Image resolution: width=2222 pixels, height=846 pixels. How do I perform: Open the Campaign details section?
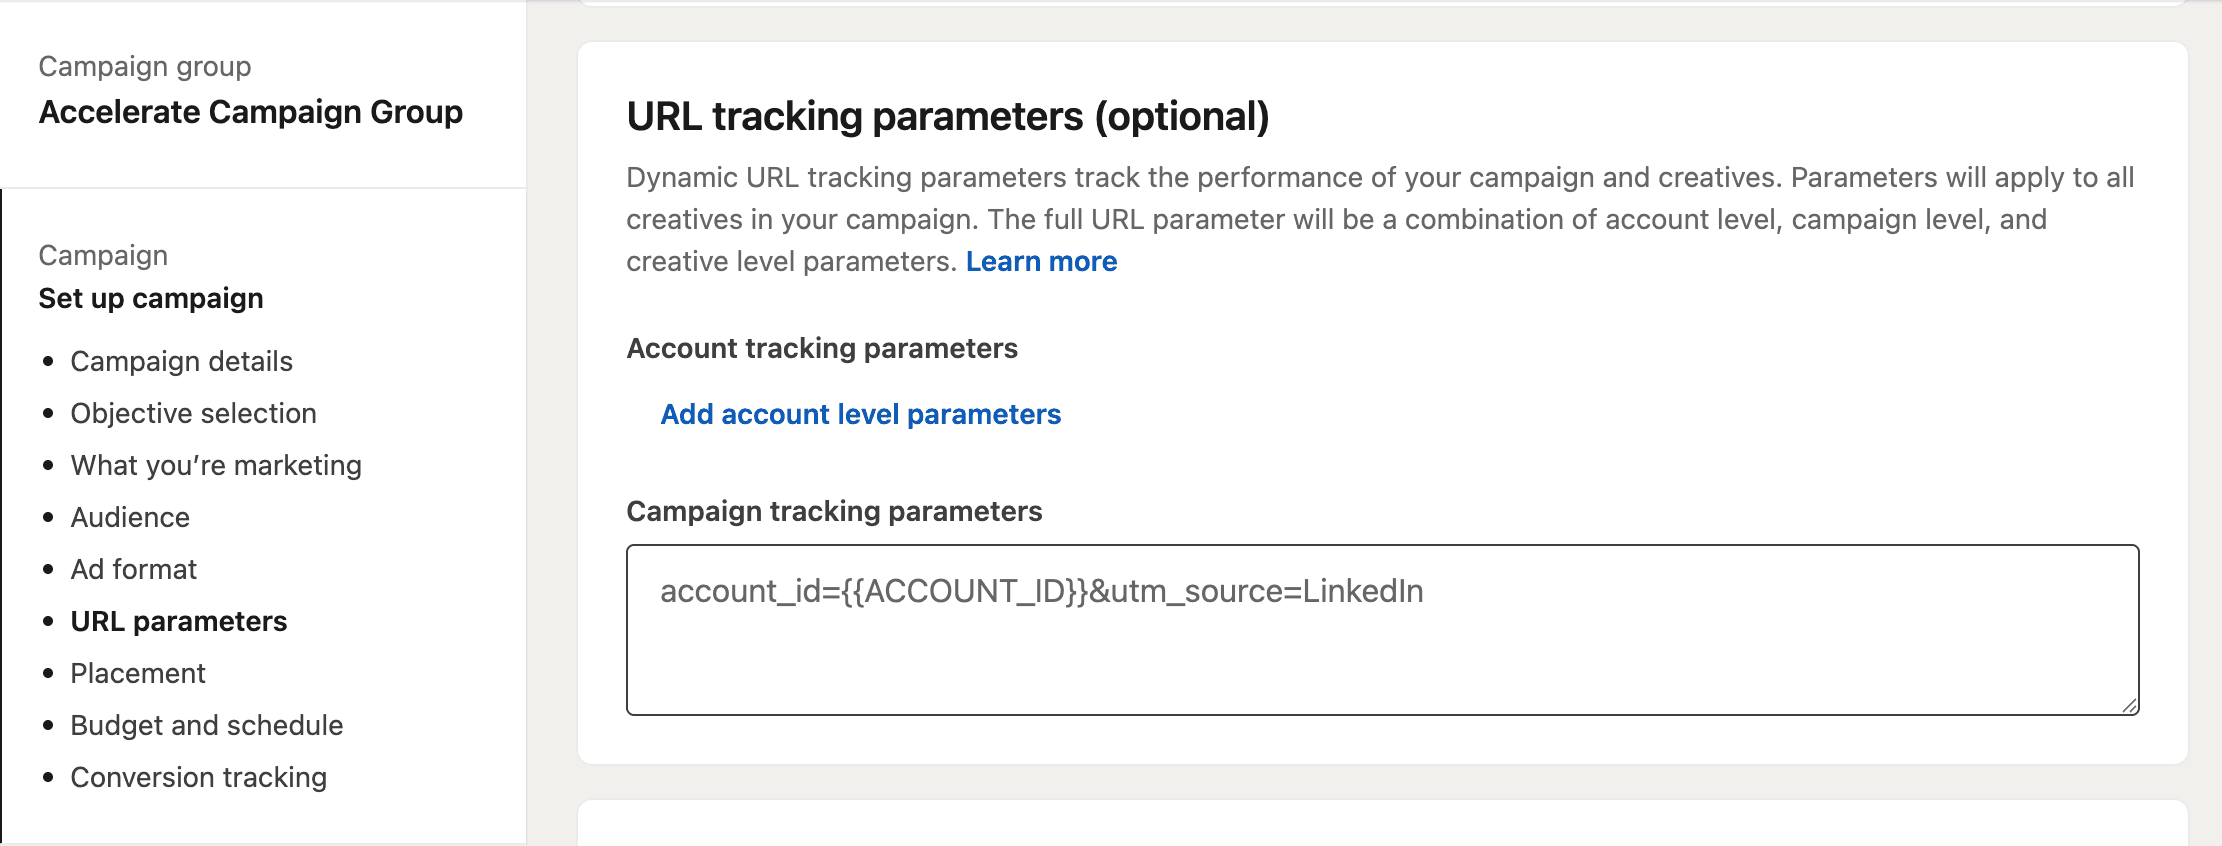[181, 361]
